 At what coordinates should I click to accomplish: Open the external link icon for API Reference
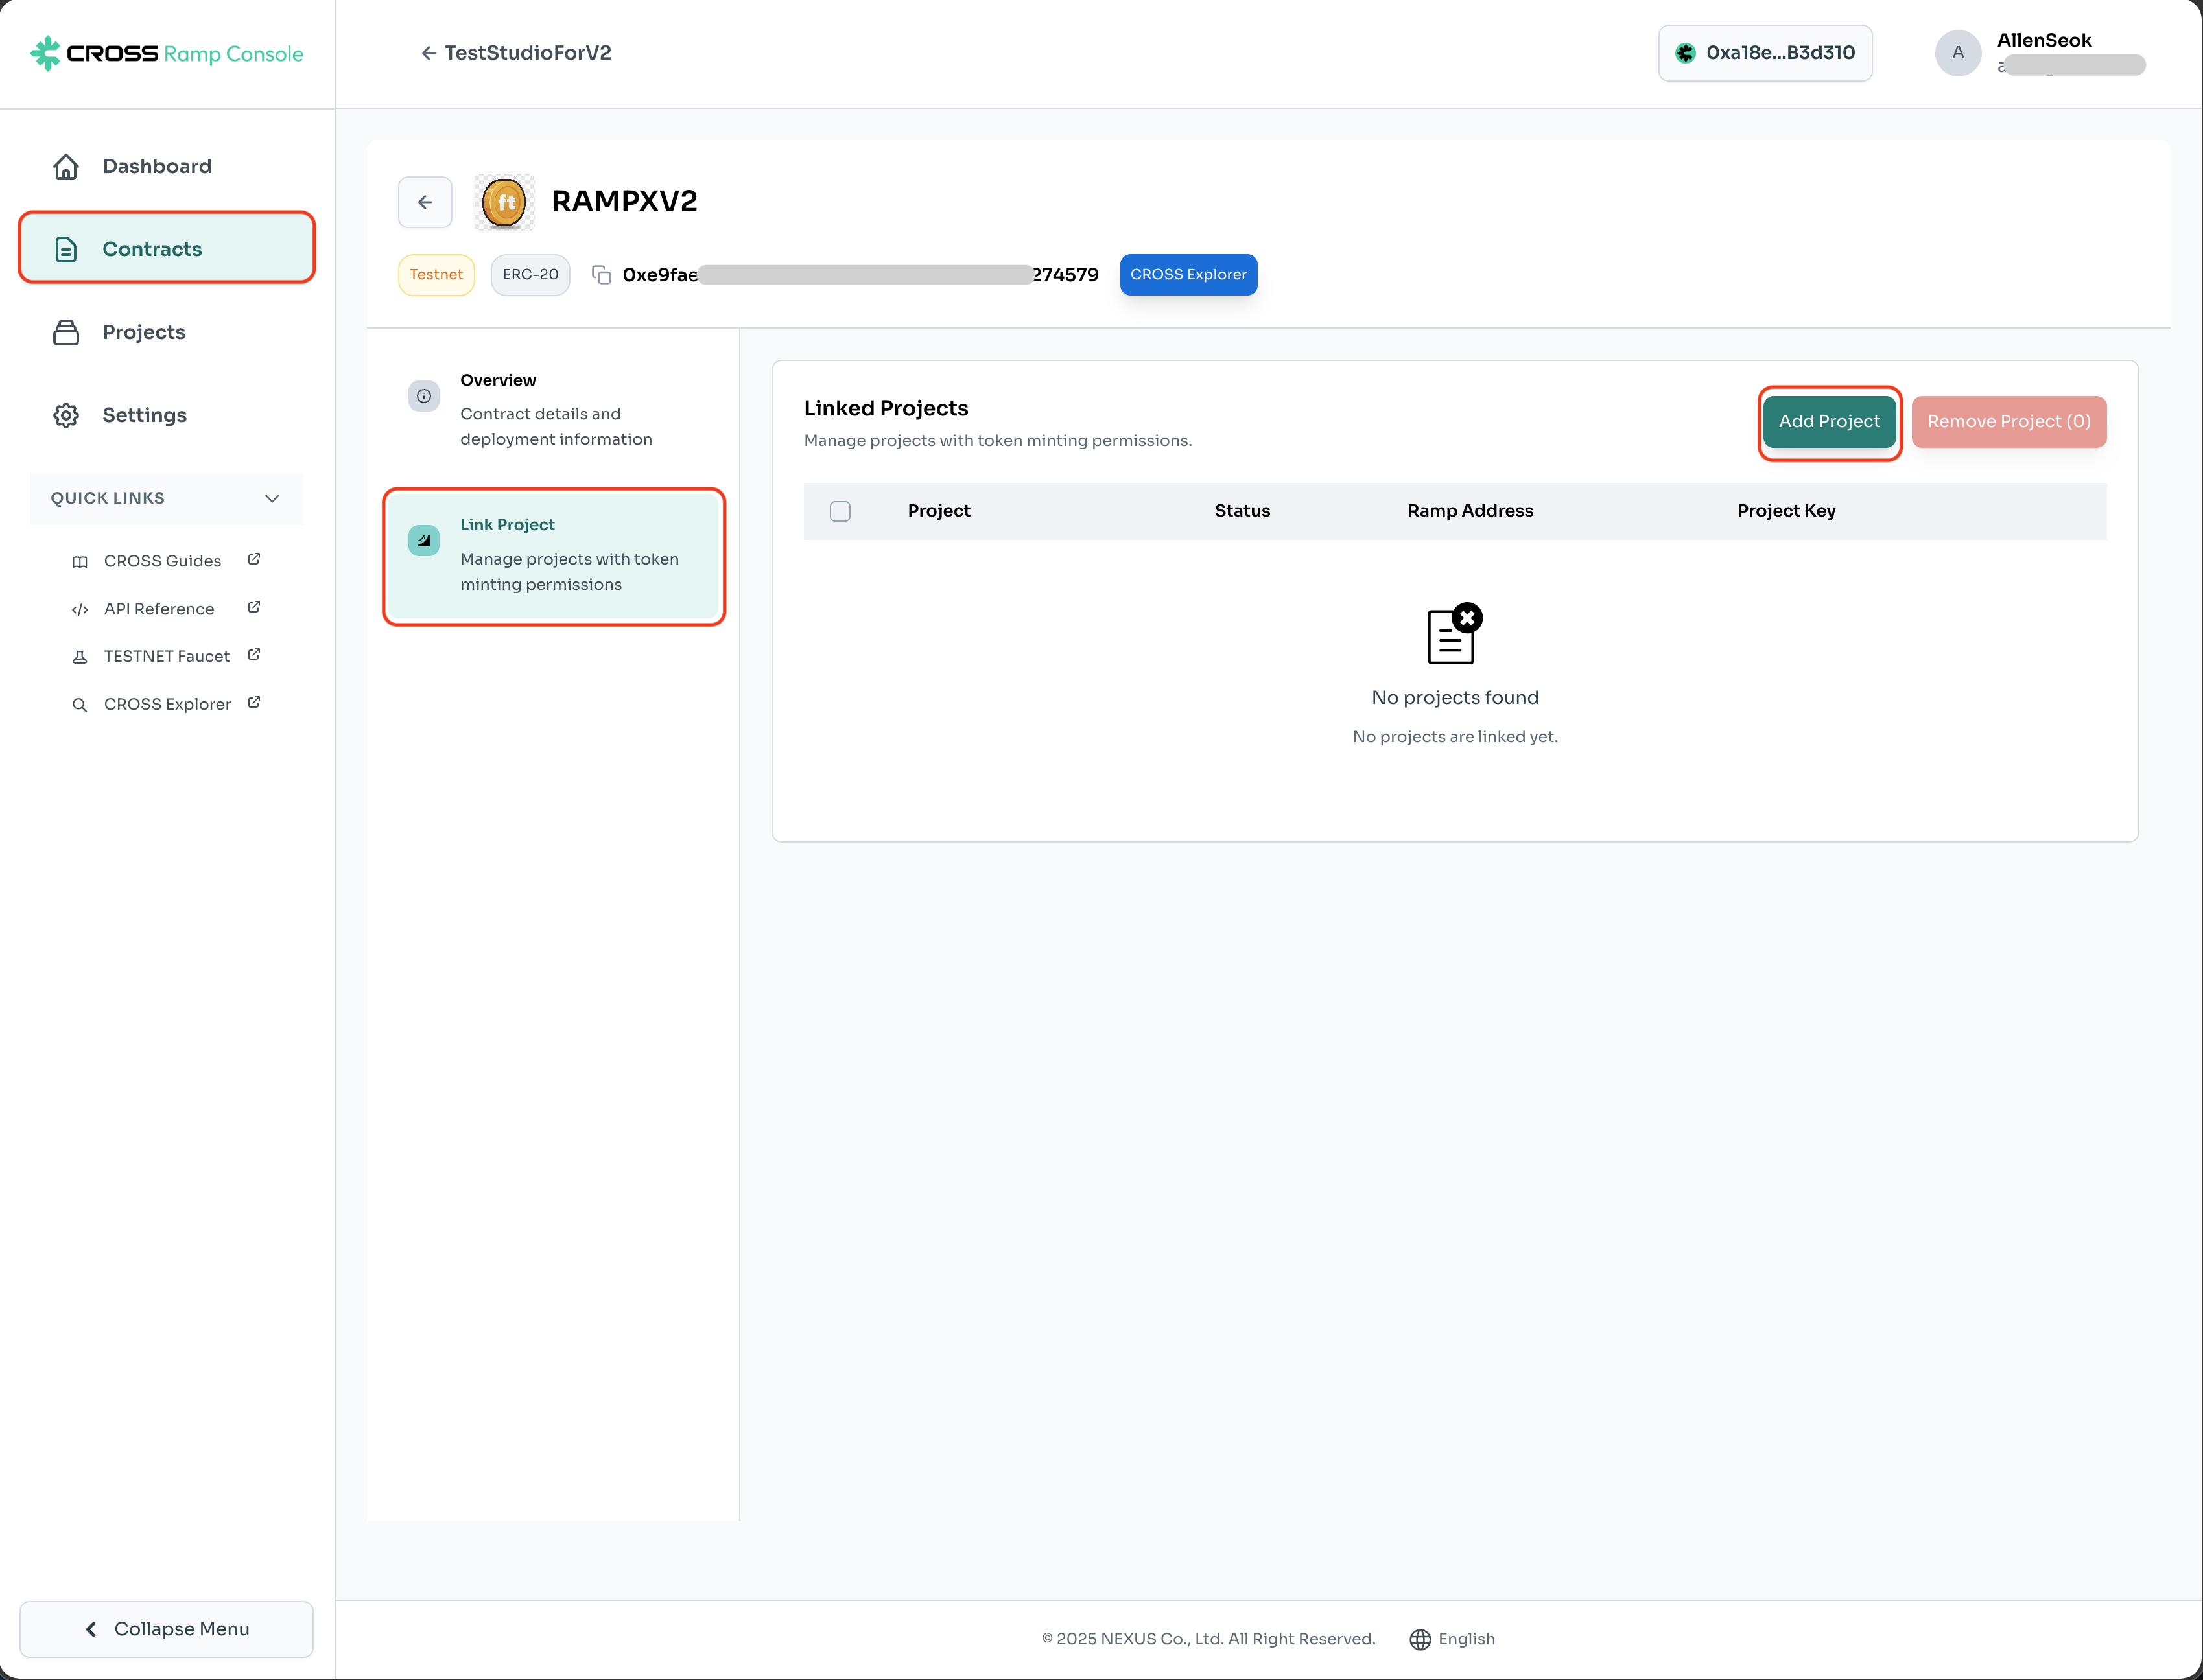[x=254, y=608]
